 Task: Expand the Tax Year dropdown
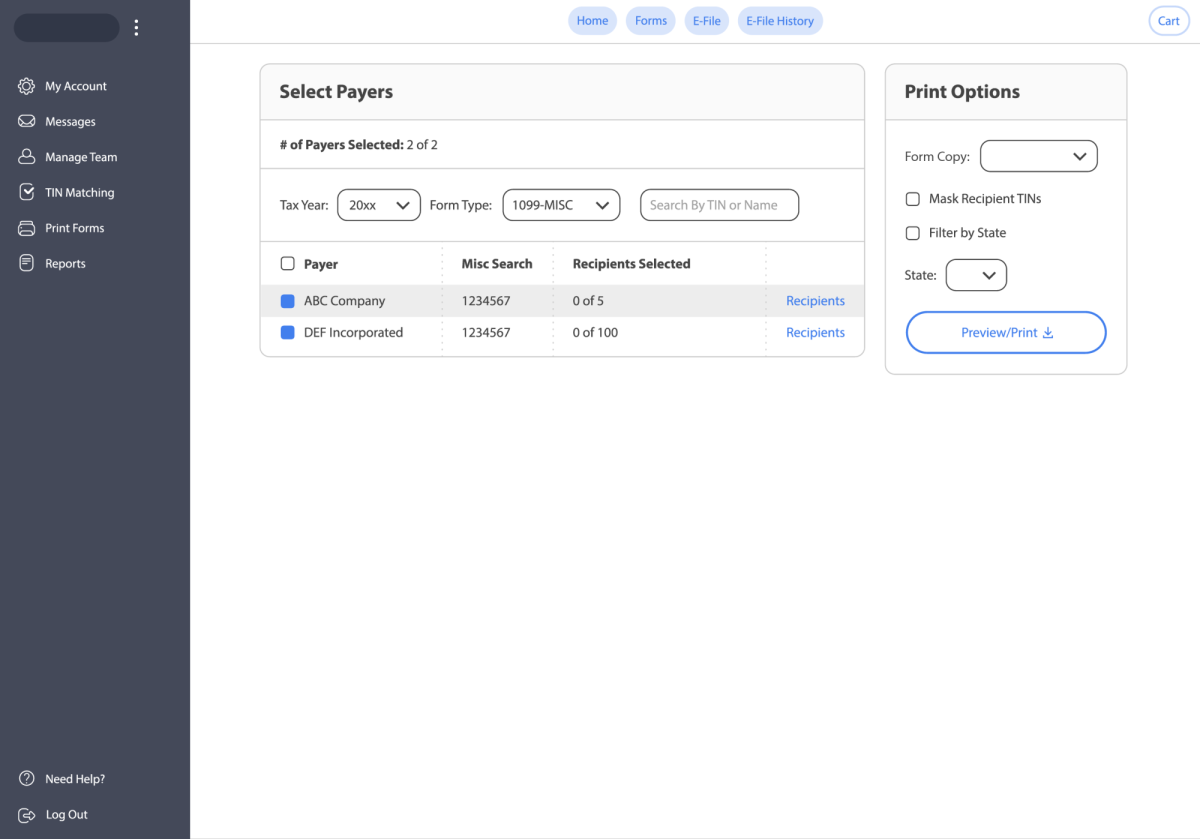pyautogui.click(x=379, y=205)
